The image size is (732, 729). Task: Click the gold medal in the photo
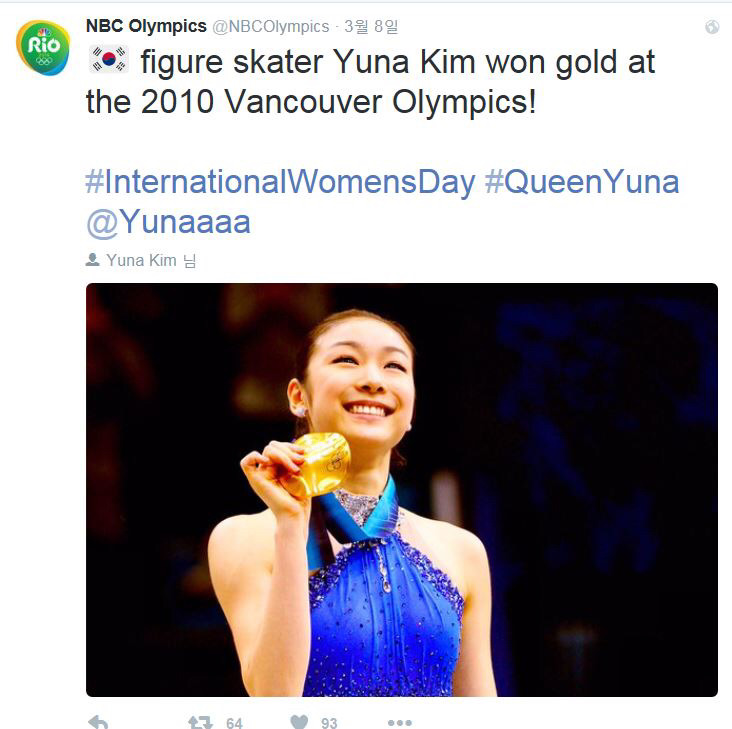point(316,464)
